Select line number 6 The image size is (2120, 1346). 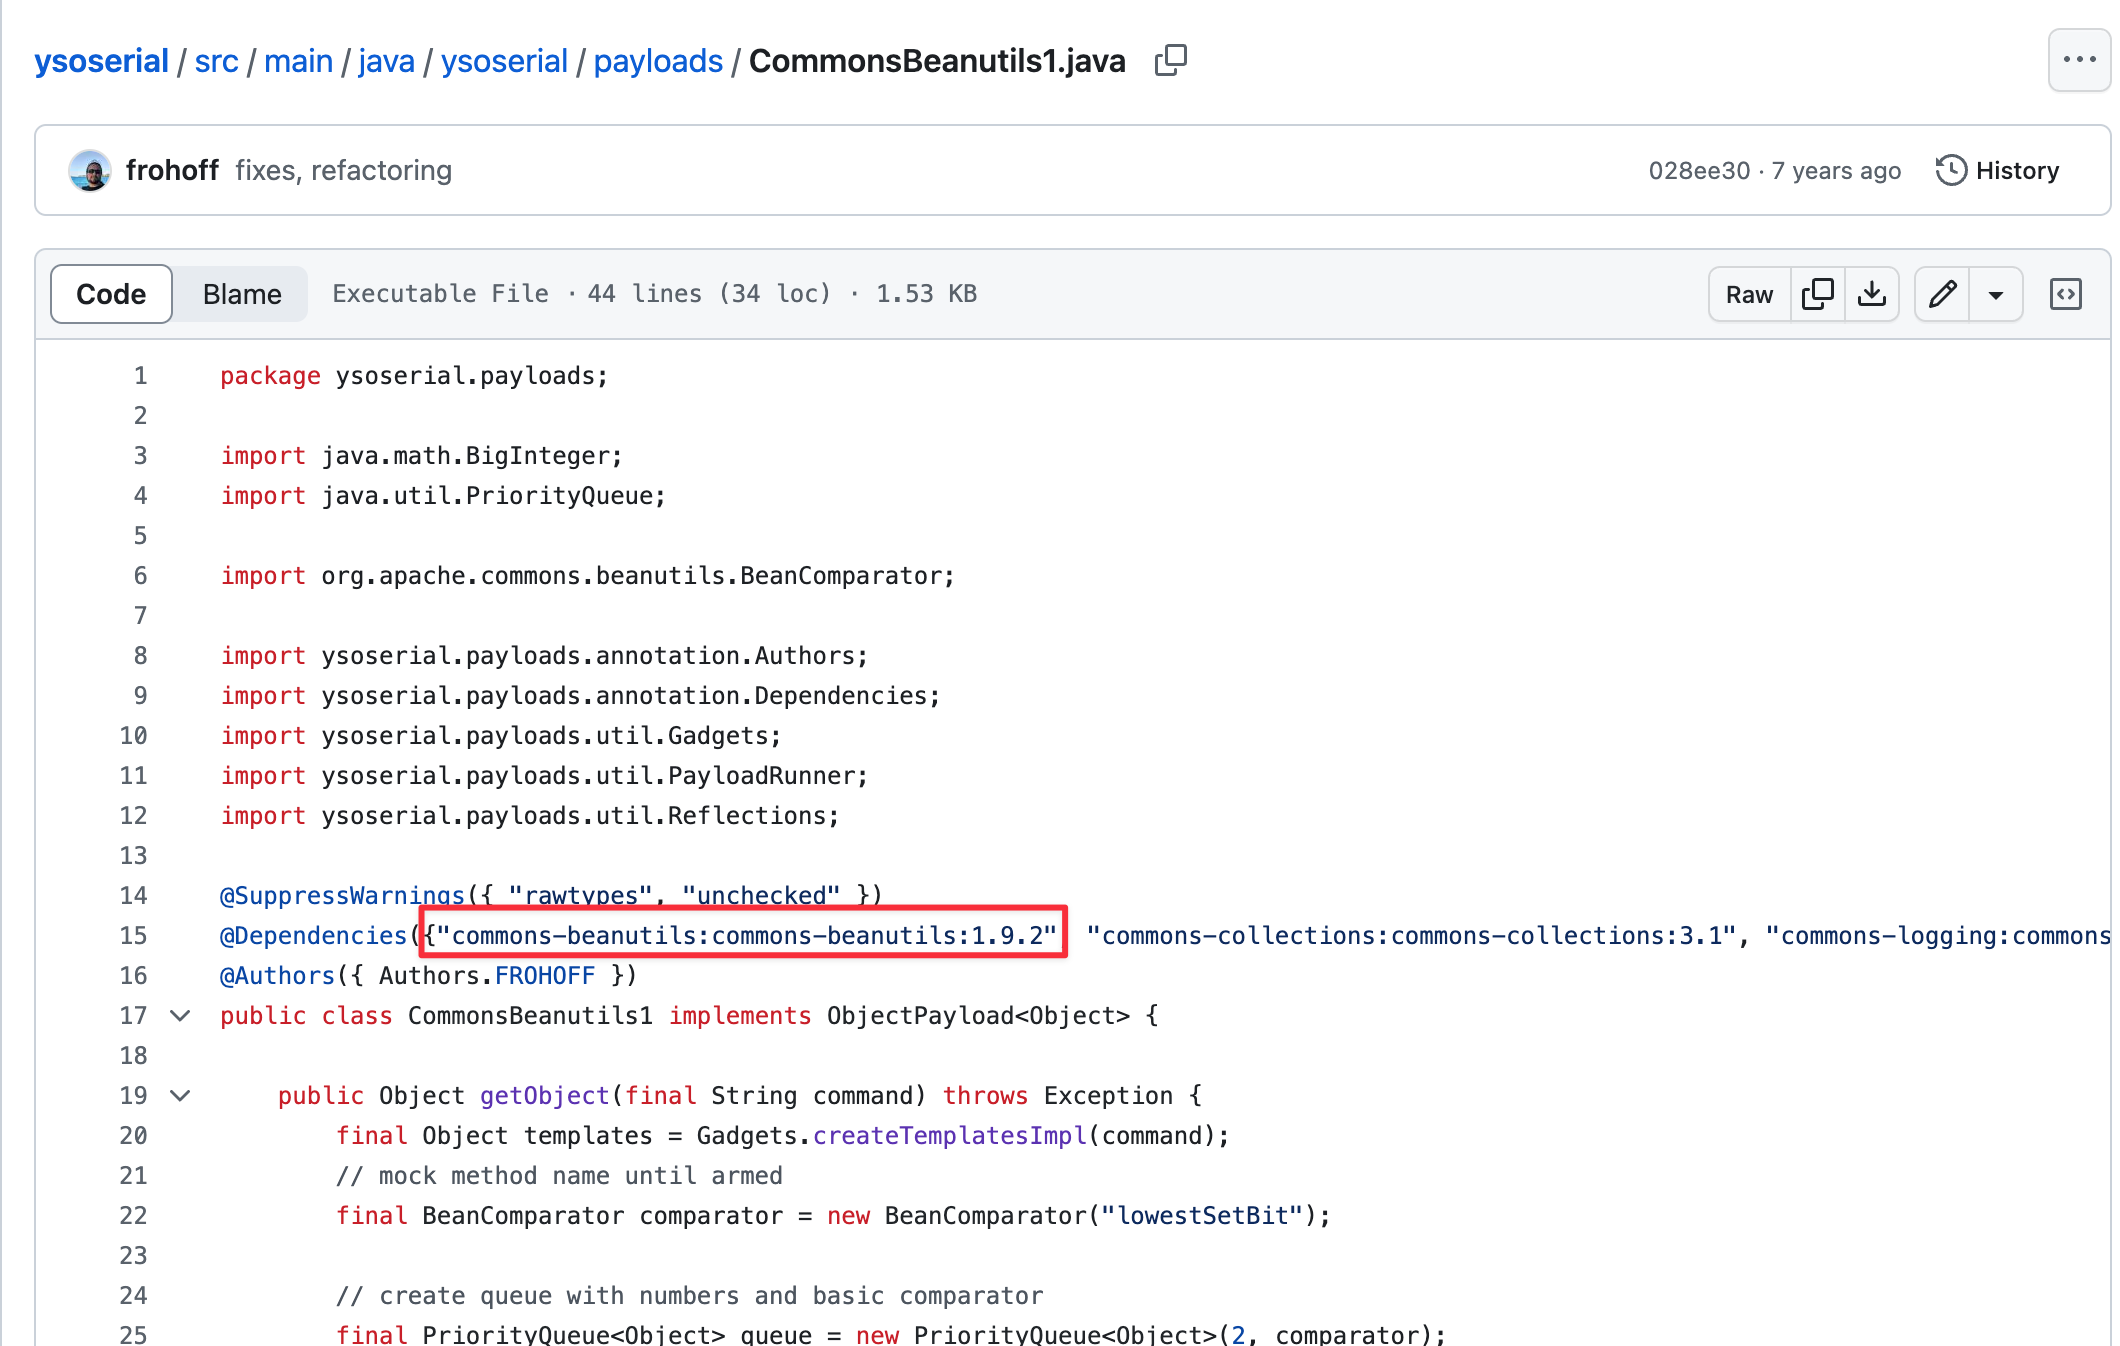point(140,576)
